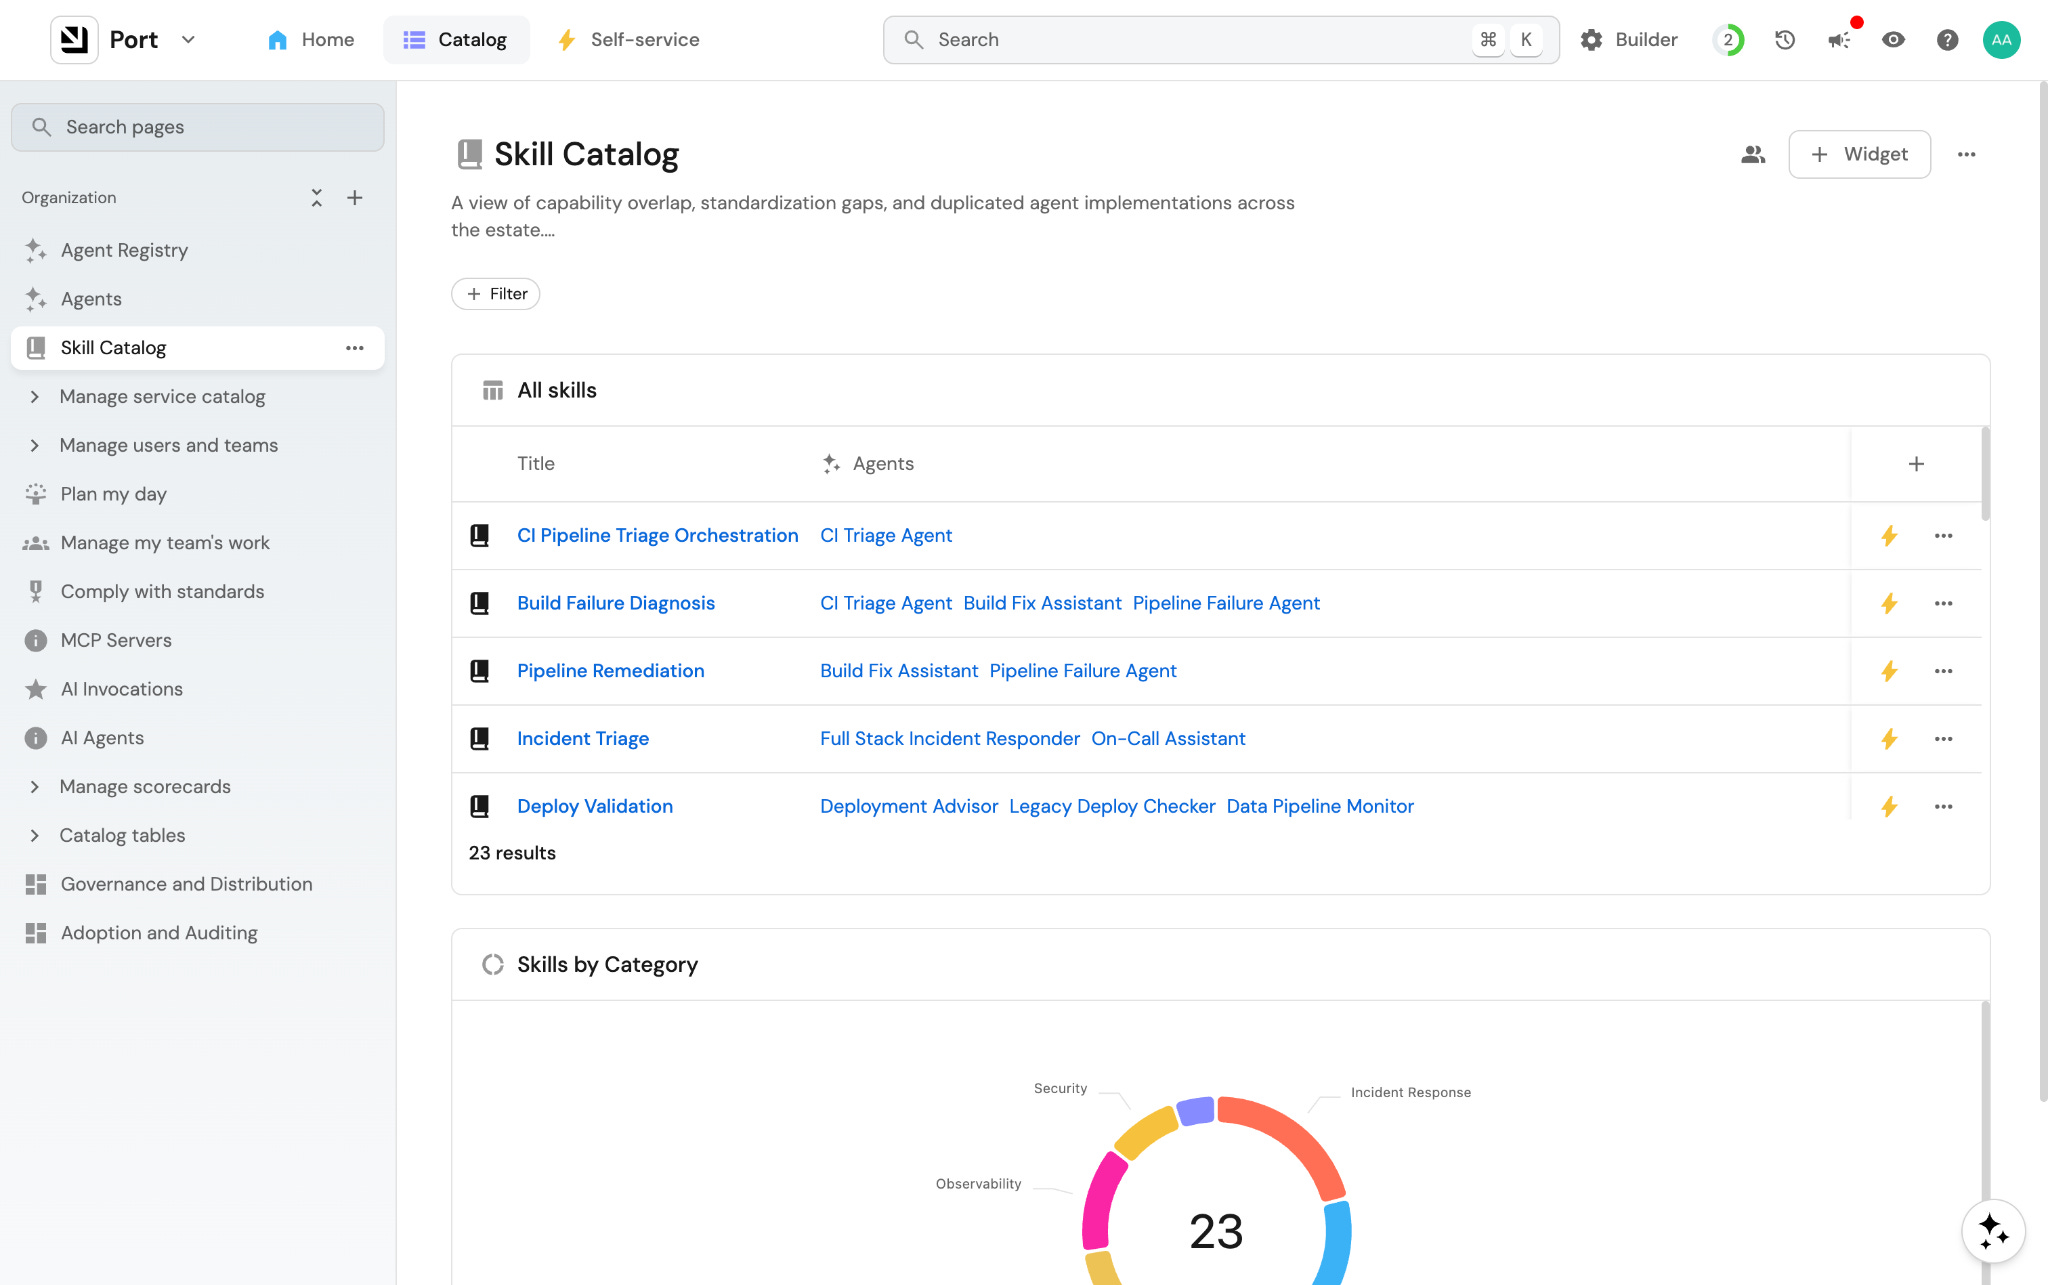Click the add Filter button
Image resolution: width=2048 pixels, height=1285 pixels.
[x=496, y=294]
